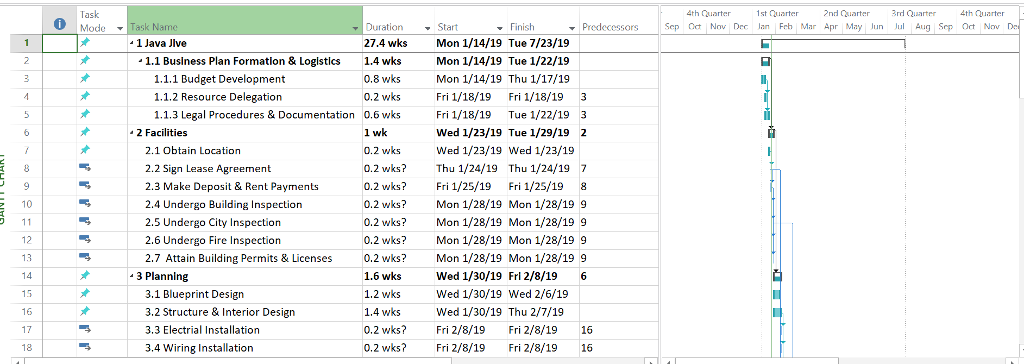Click pin icon for Legal Procedures & Documentation

tap(85, 114)
